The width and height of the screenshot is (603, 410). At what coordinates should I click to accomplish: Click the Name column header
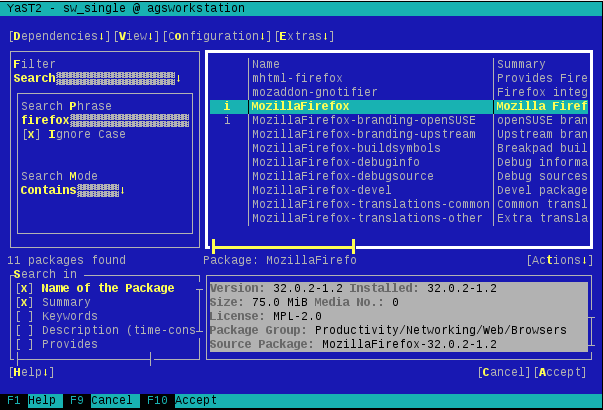point(266,64)
